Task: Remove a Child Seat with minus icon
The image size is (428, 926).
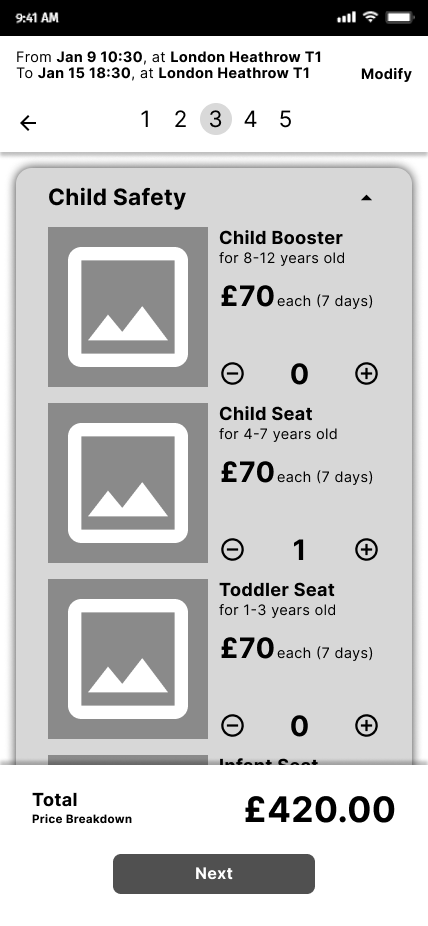Action: 232,550
